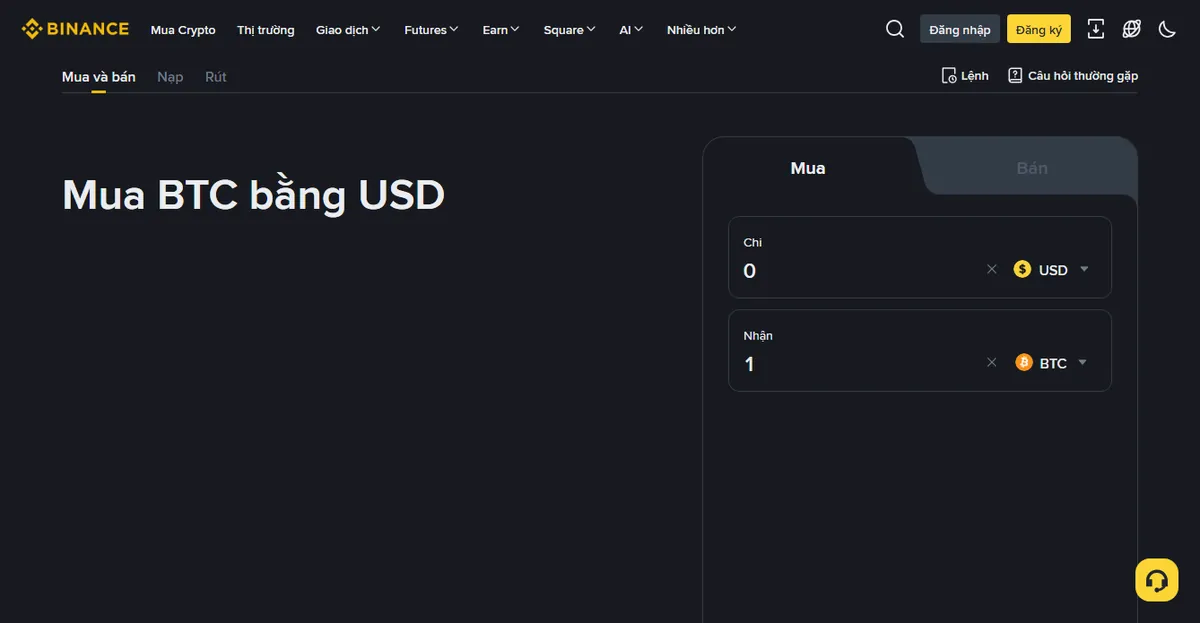Toggle dark mode moon icon

tap(1167, 29)
